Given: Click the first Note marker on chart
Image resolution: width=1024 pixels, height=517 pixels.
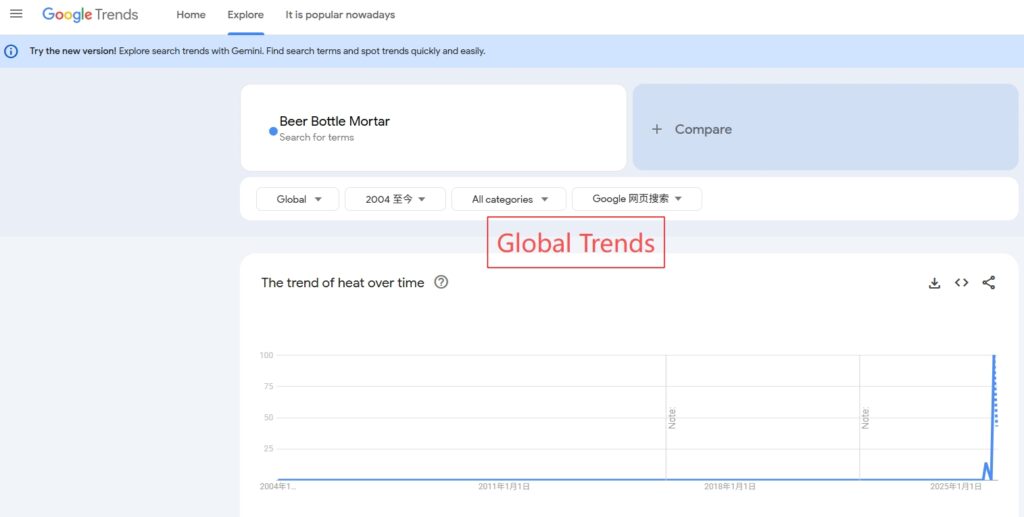Looking at the screenshot, I should point(673,417).
